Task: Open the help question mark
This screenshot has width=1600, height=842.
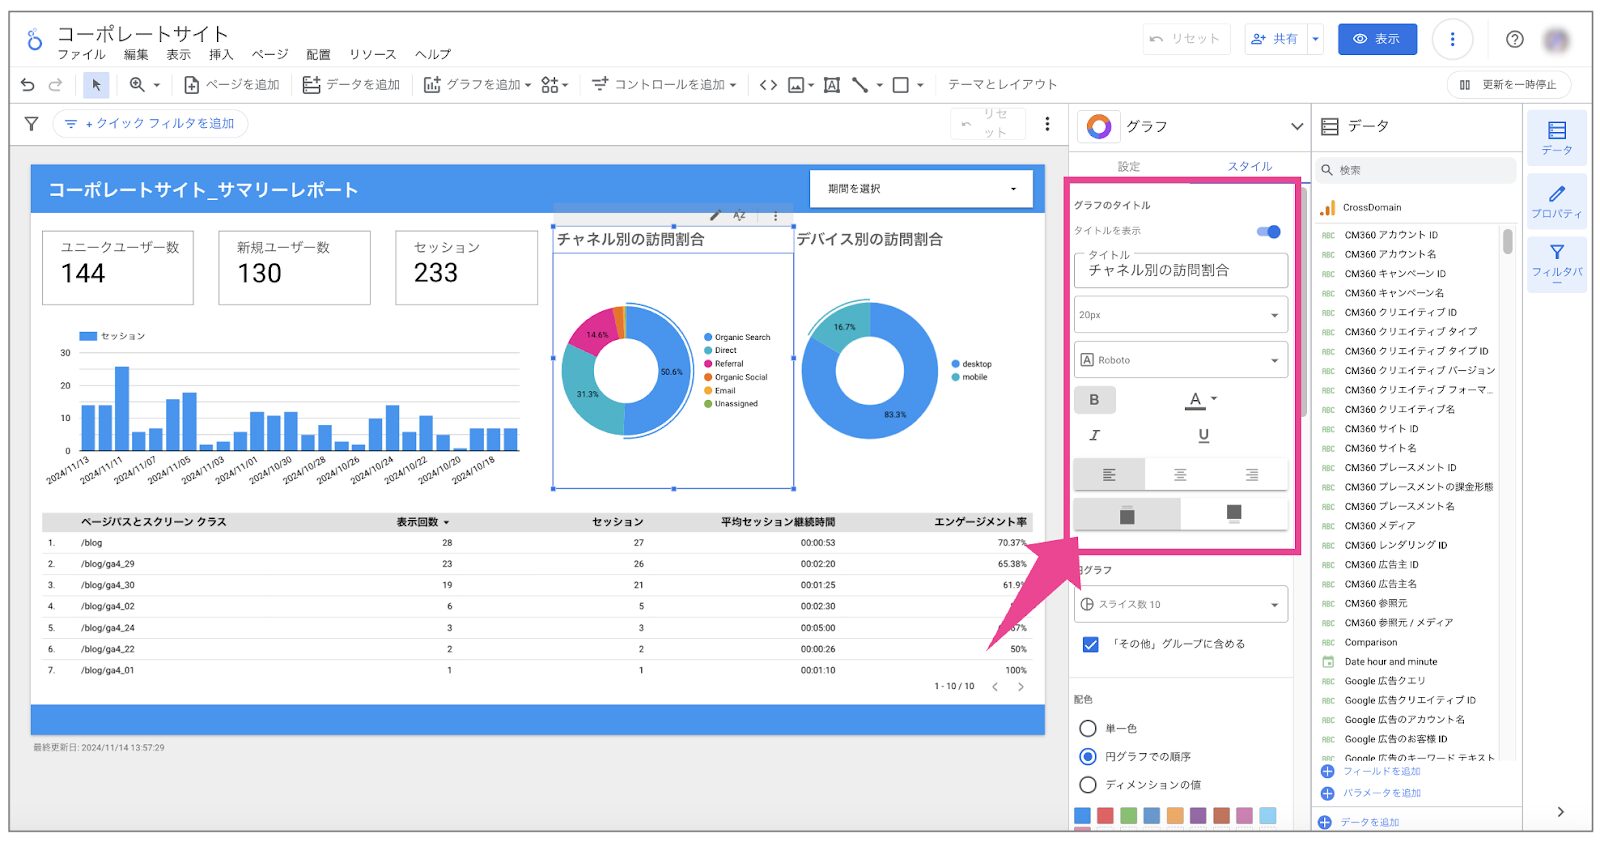Action: 1515,39
